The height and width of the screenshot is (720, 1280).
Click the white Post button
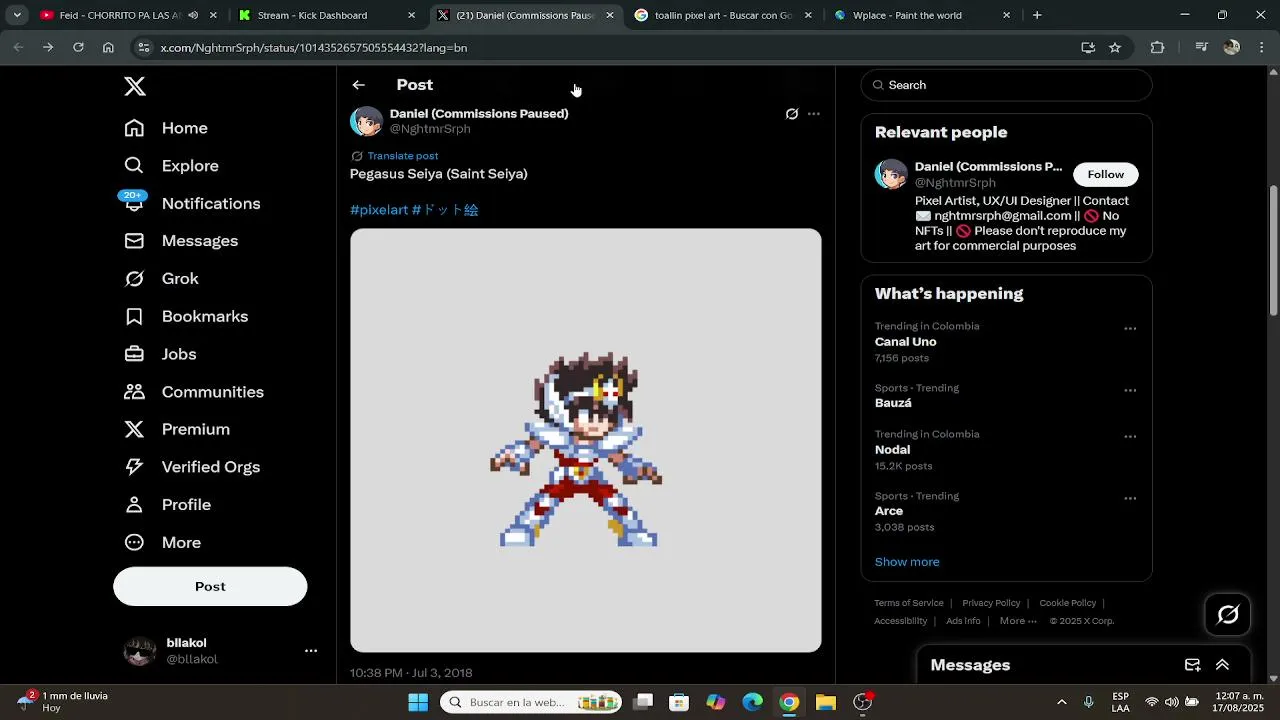(210, 586)
